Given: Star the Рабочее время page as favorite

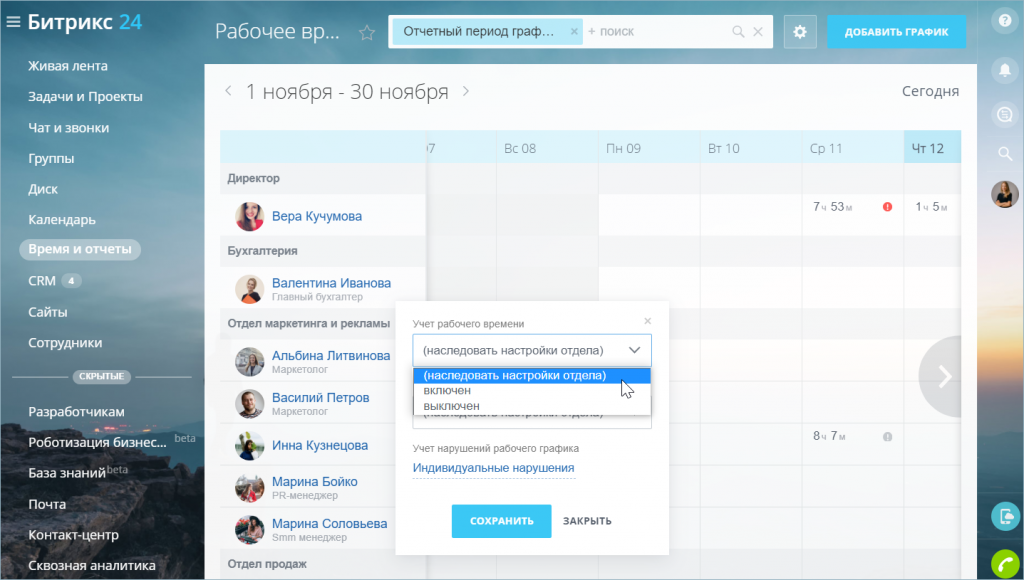Looking at the screenshot, I should (x=367, y=32).
